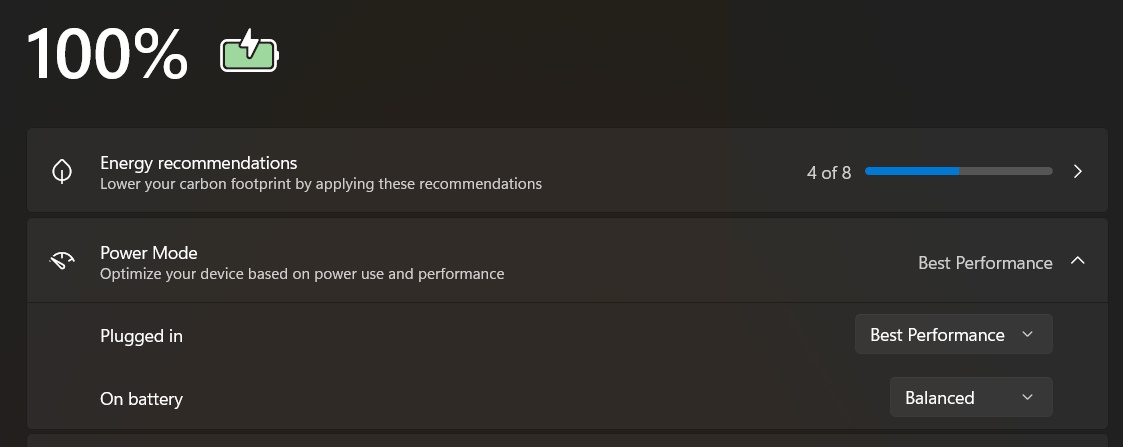
Task: Click "Optimize your device" description text
Action: 301,274
